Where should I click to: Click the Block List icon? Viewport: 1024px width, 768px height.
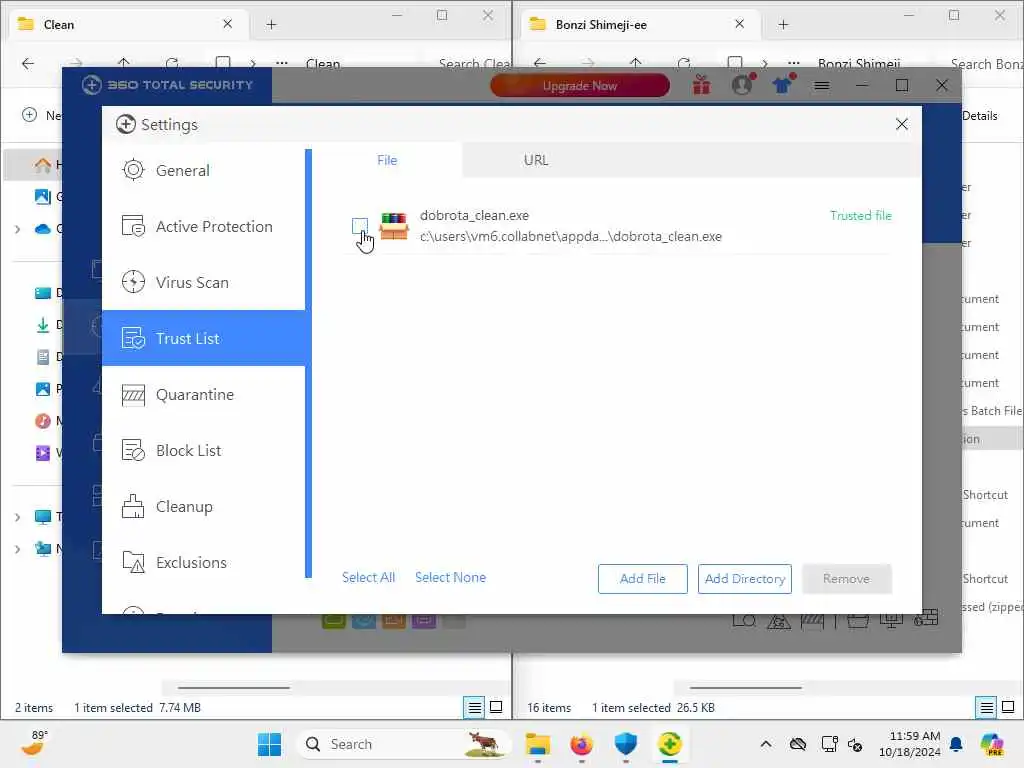(x=133, y=451)
